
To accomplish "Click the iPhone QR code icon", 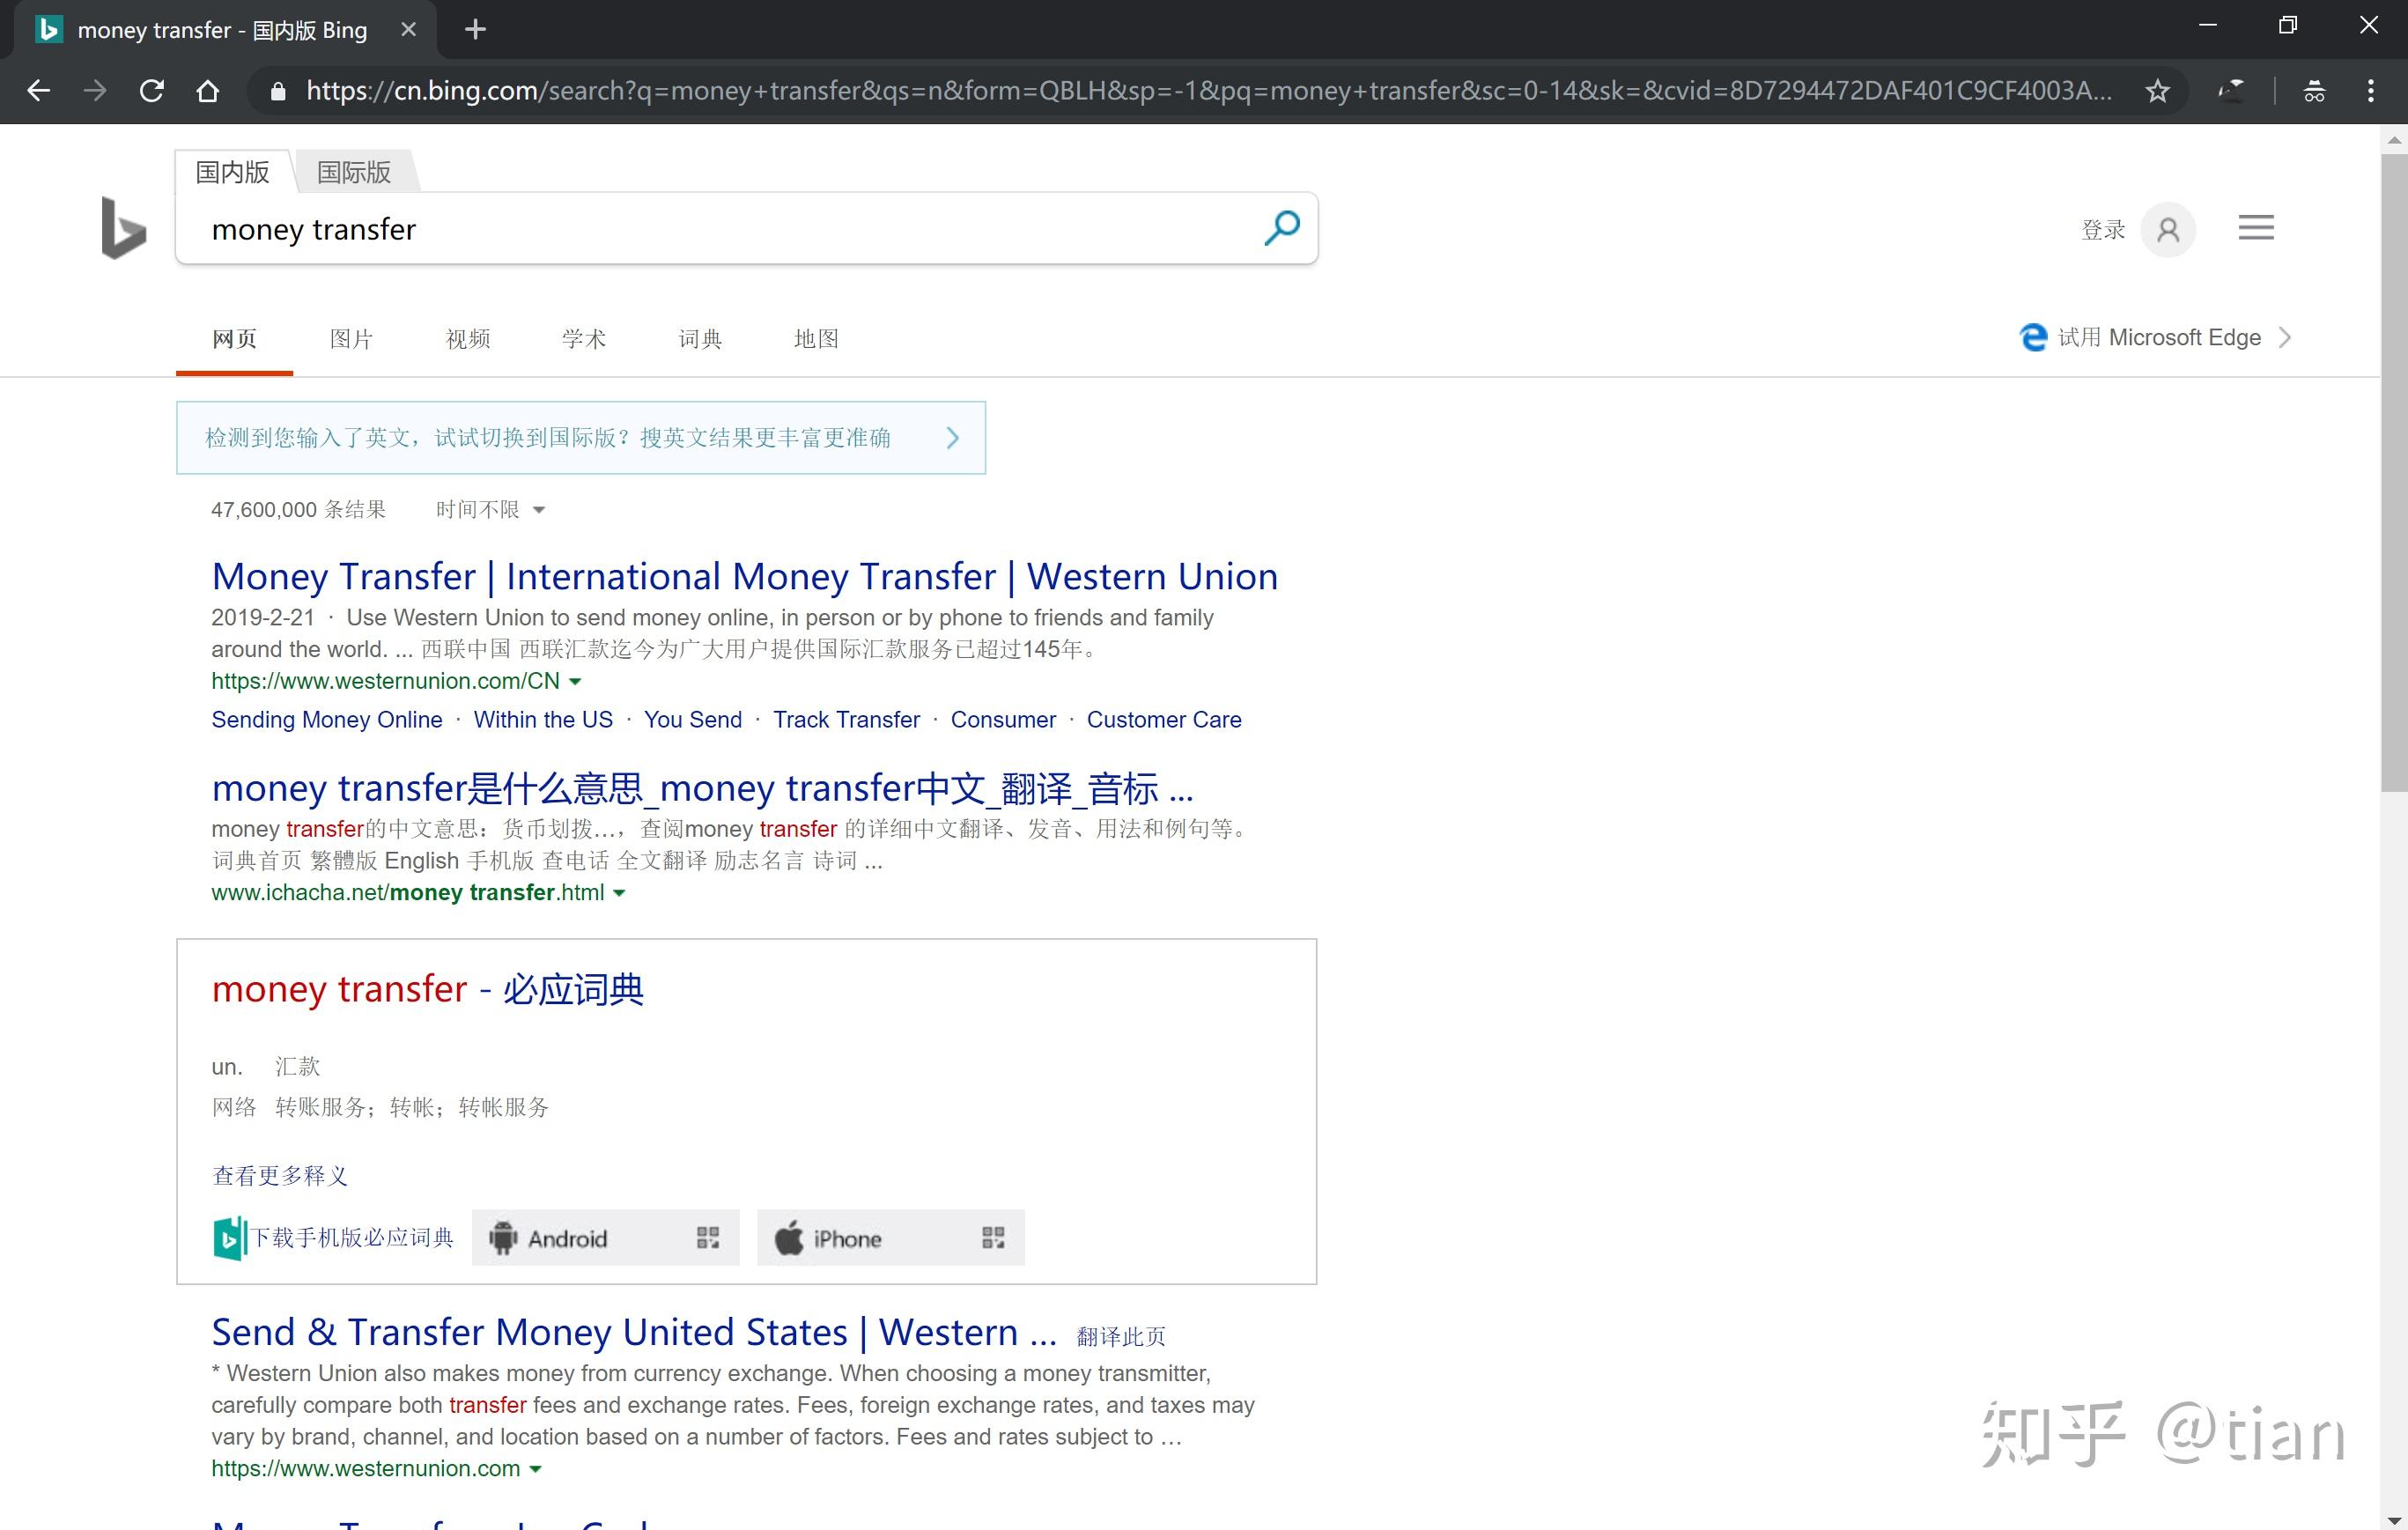I will (993, 1238).
